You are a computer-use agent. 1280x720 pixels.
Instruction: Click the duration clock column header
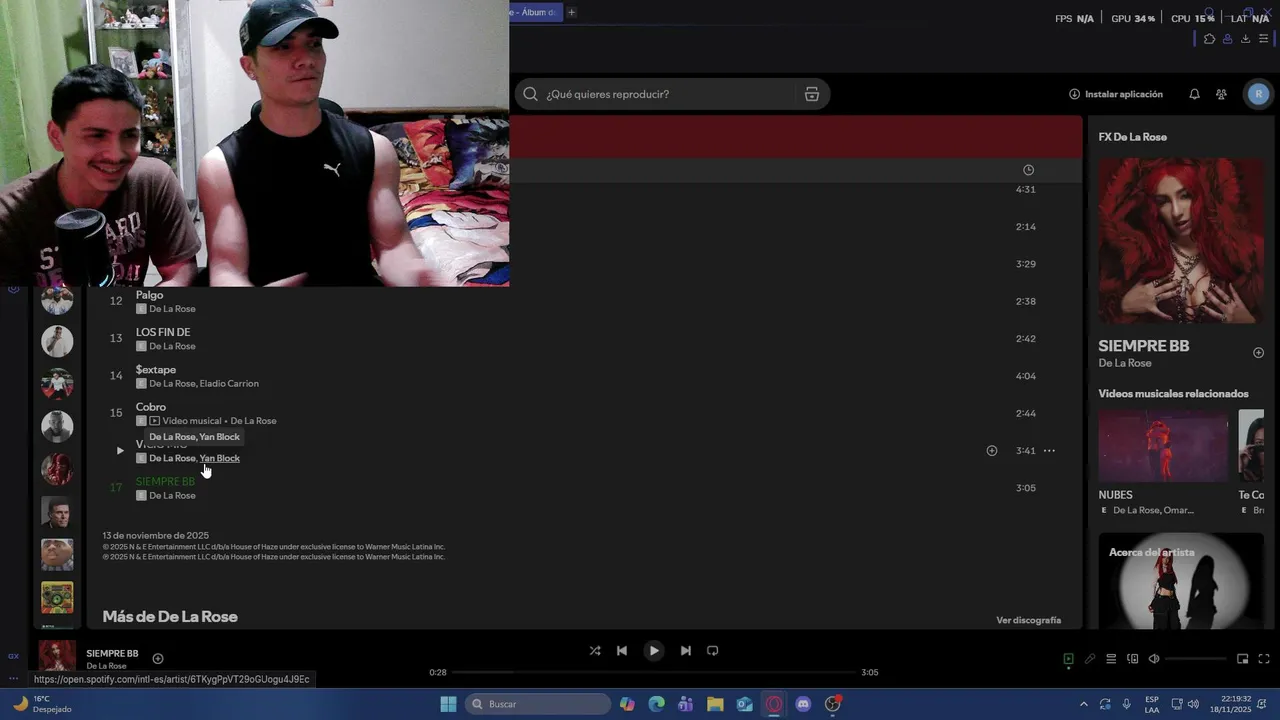[1028, 170]
